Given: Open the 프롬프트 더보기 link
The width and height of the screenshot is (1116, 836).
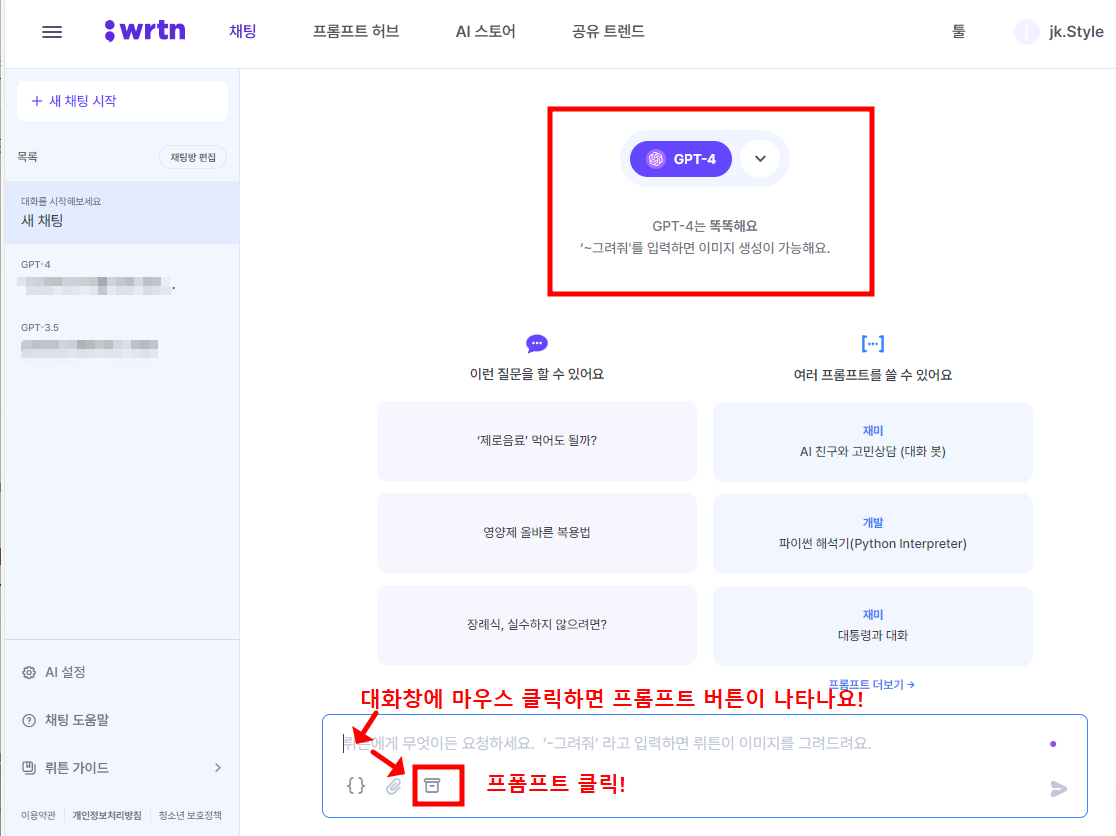Looking at the screenshot, I should point(872,684).
